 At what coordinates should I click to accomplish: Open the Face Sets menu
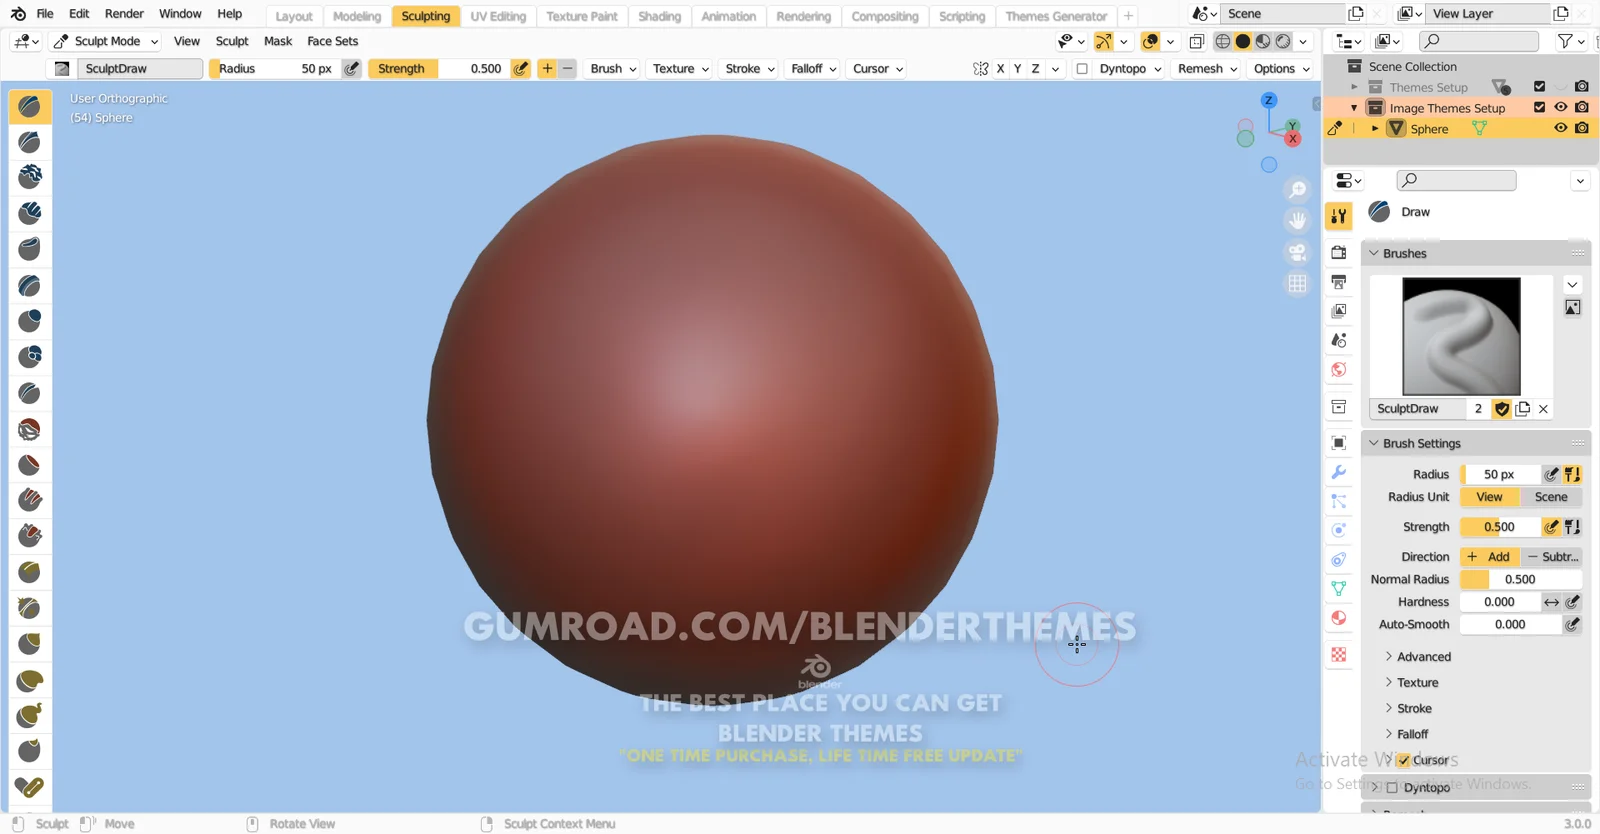coord(332,41)
